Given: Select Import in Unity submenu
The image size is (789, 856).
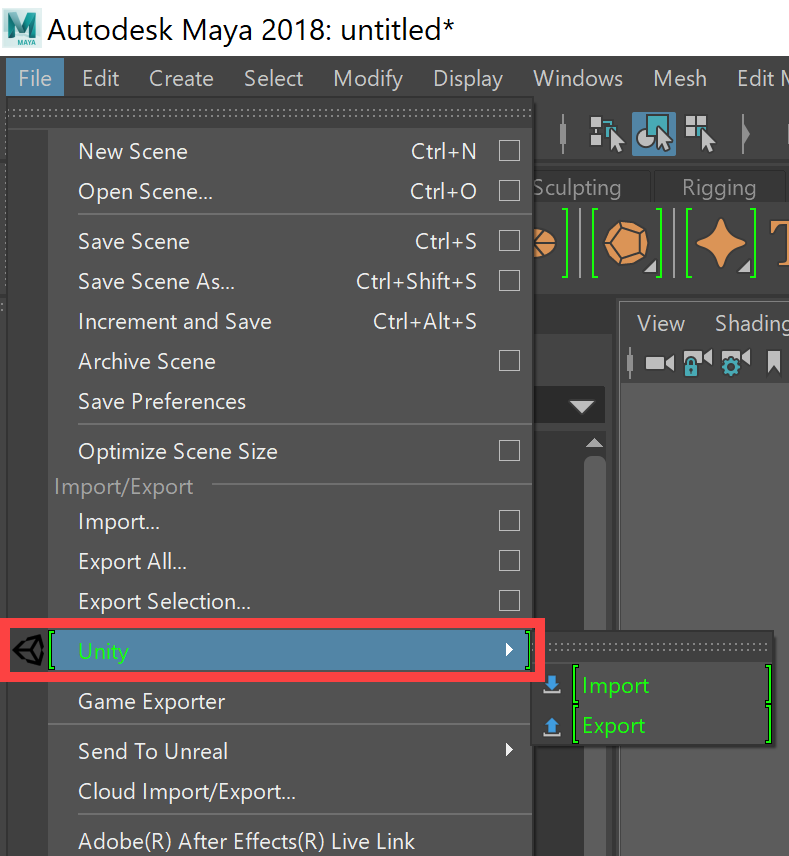Looking at the screenshot, I should tap(671, 685).
